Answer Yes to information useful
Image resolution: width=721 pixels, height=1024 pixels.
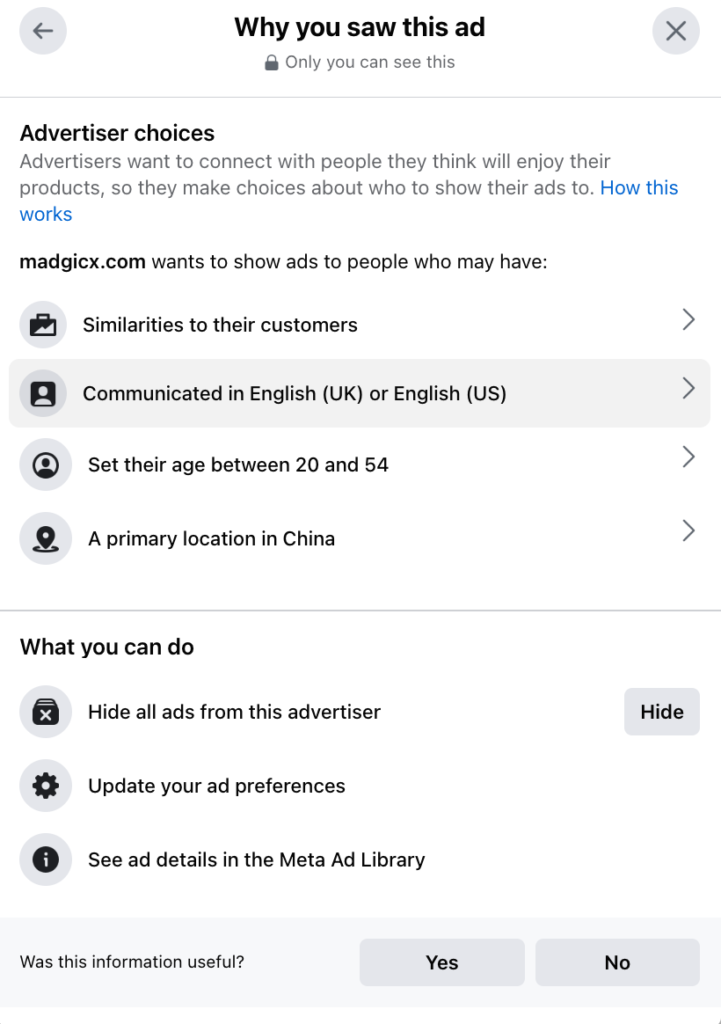point(442,963)
